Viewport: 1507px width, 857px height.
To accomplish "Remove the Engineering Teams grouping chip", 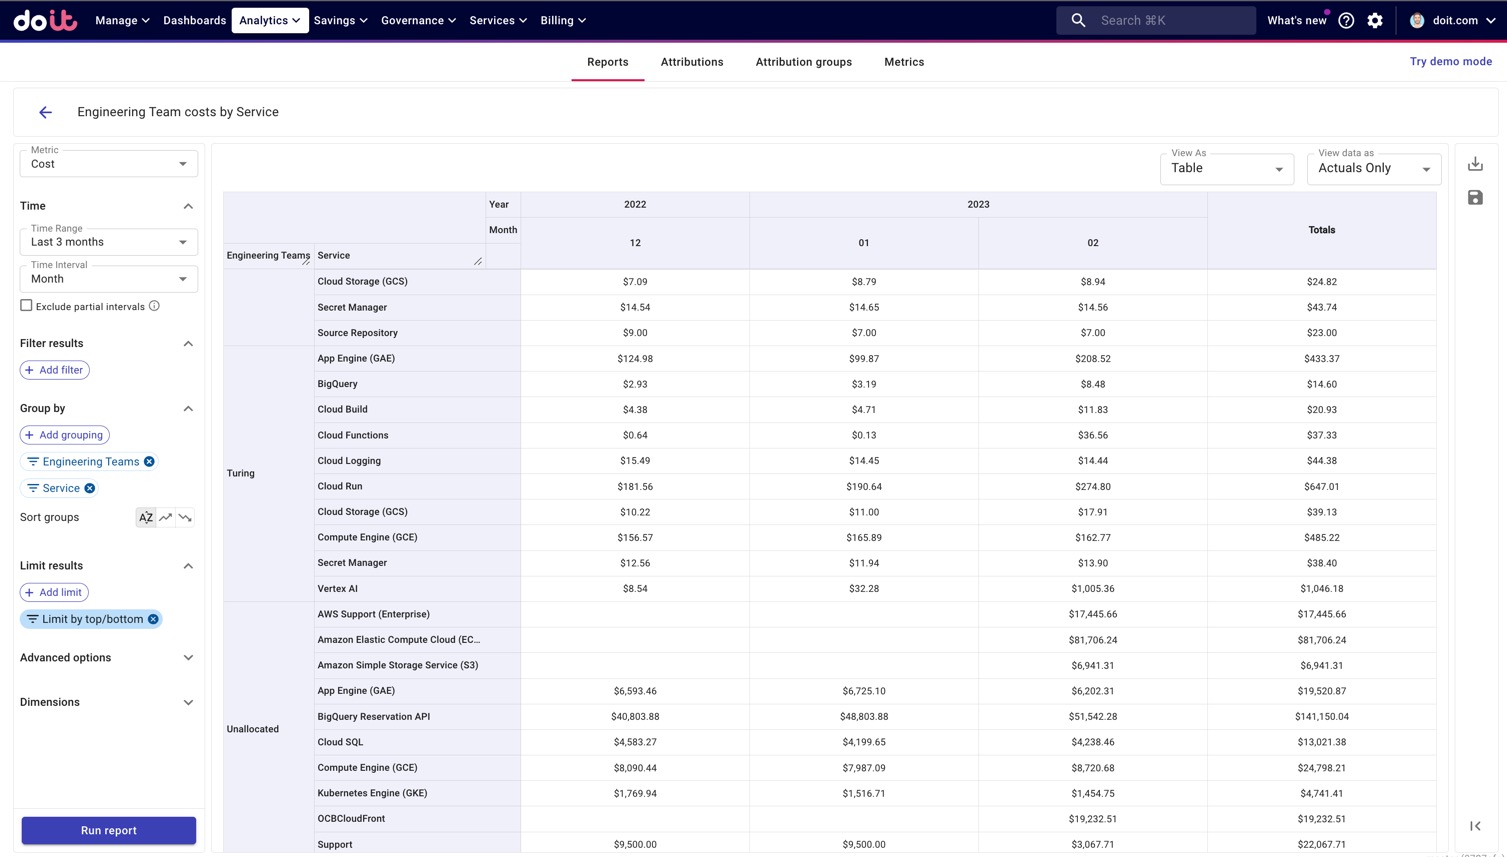I will pyautogui.click(x=150, y=462).
